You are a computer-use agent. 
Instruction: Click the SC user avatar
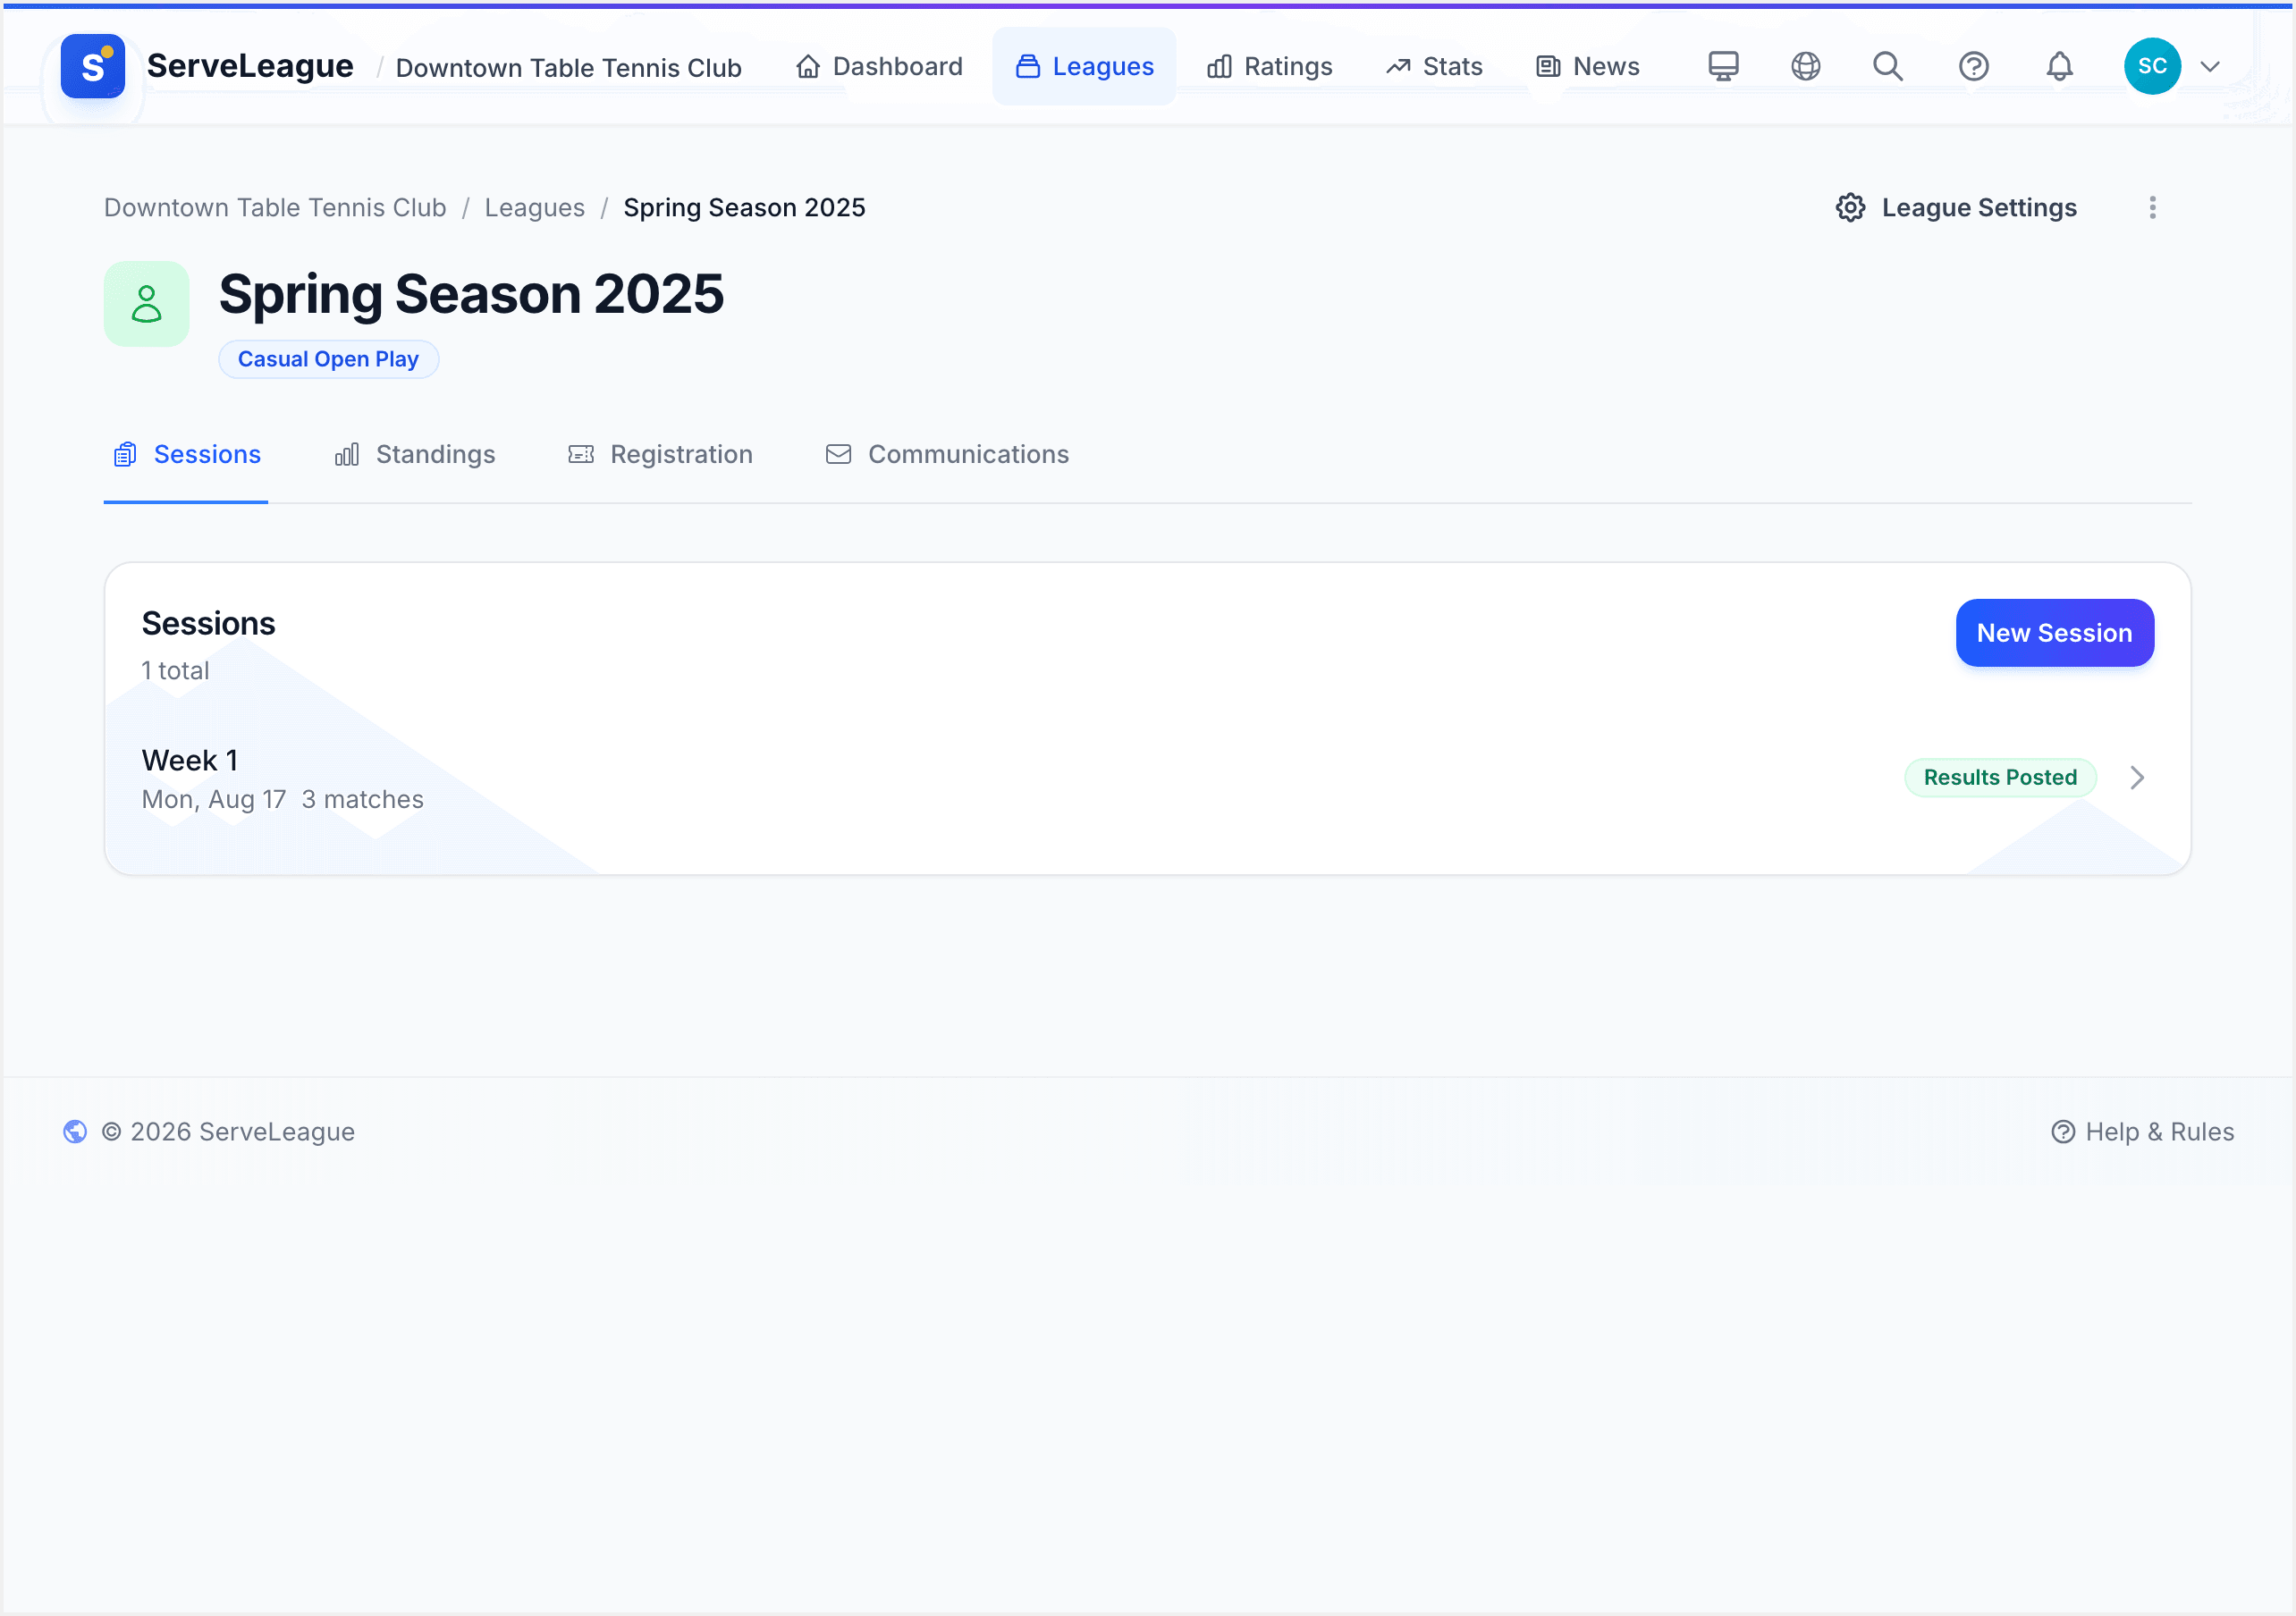(2152, 66)
